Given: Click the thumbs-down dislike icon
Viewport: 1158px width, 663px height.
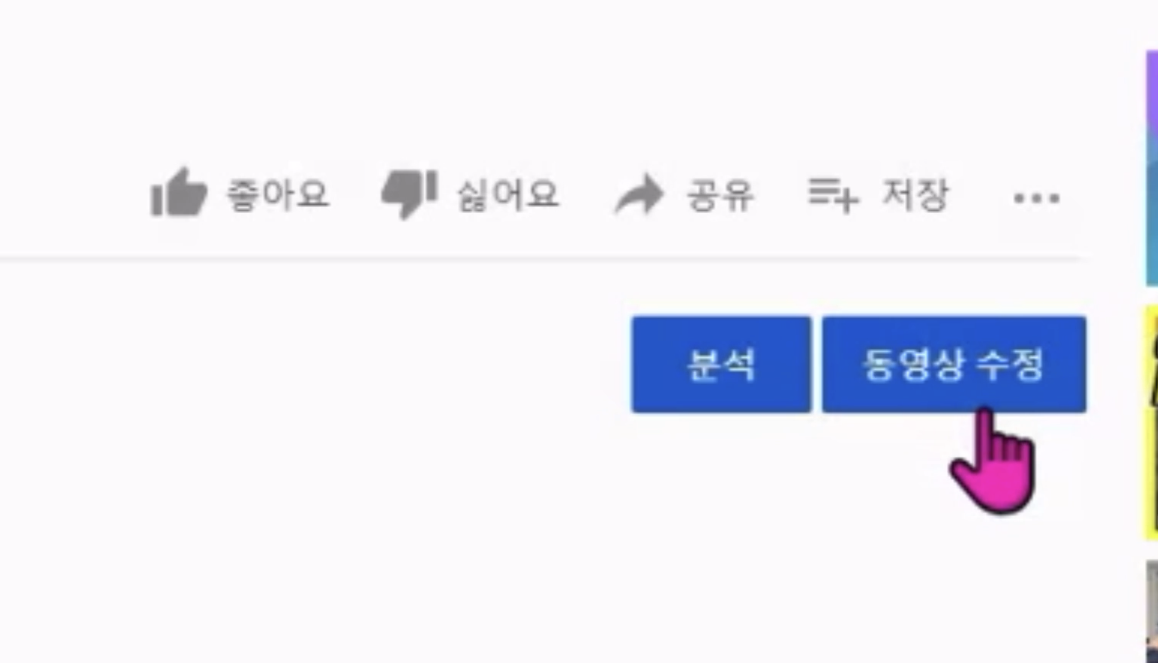Looking at the screenshot, I should 409,194.
